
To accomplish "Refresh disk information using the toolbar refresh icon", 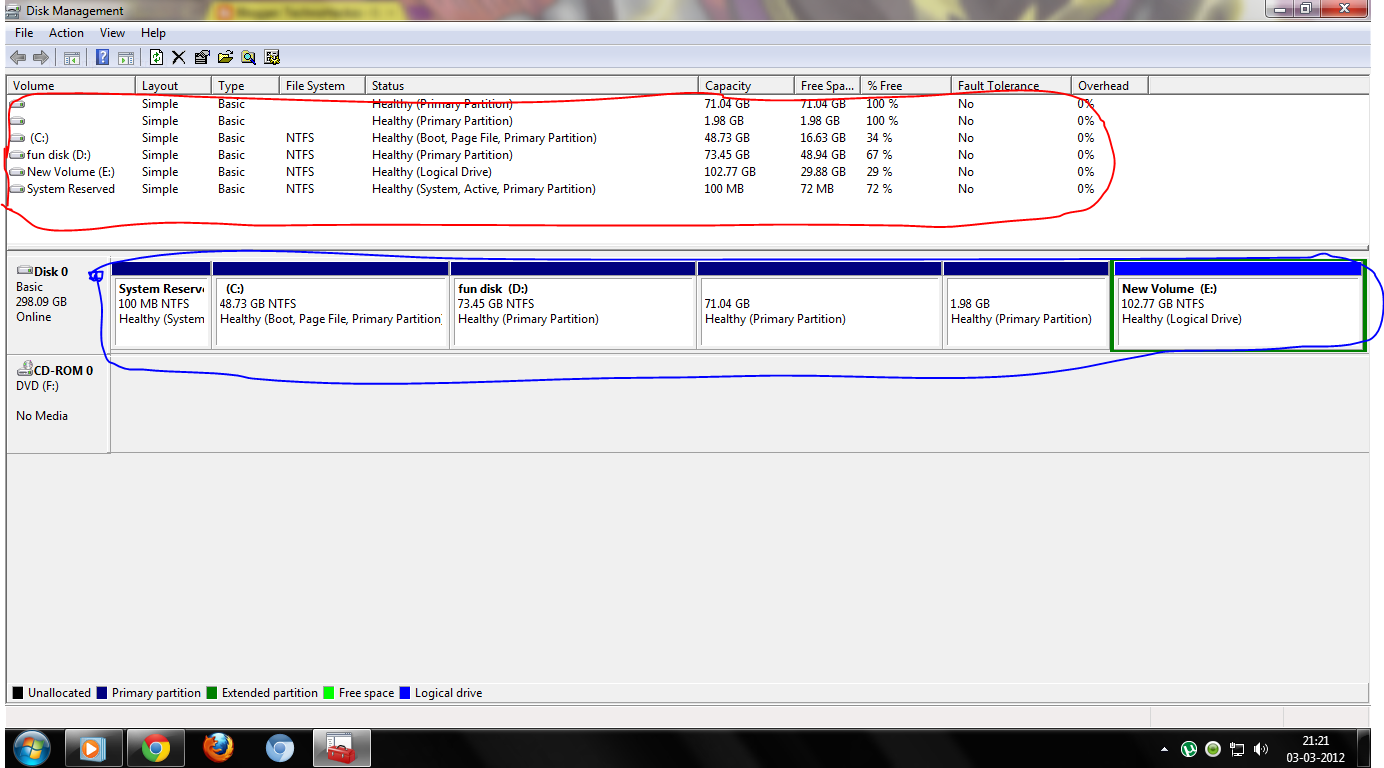I will click(155, 57).
